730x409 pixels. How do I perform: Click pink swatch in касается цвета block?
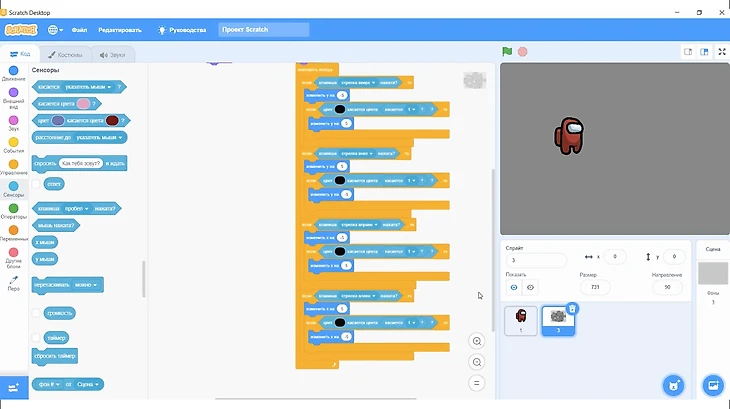click(83, 104)
